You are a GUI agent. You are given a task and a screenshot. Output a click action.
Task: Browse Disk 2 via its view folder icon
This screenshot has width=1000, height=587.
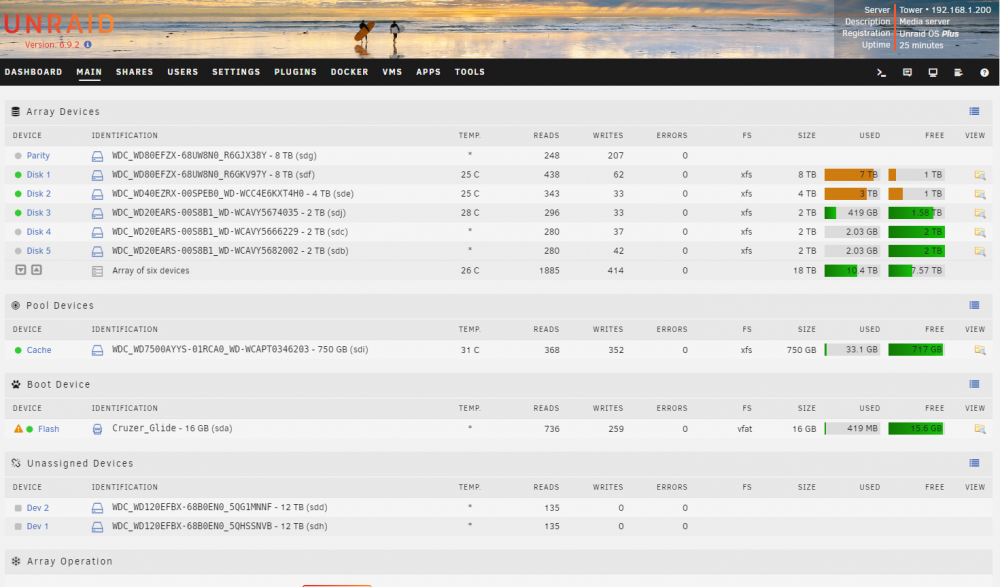(980, 194)
